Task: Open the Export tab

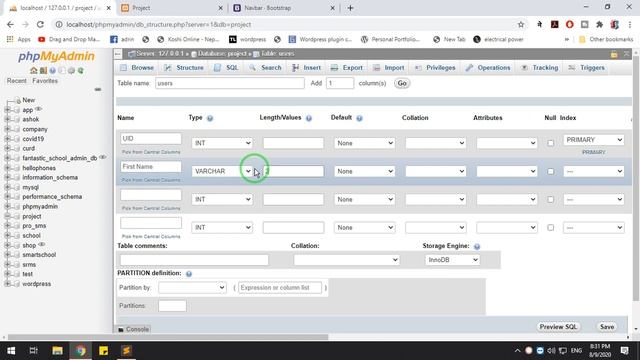Action: tap(347, 68)
